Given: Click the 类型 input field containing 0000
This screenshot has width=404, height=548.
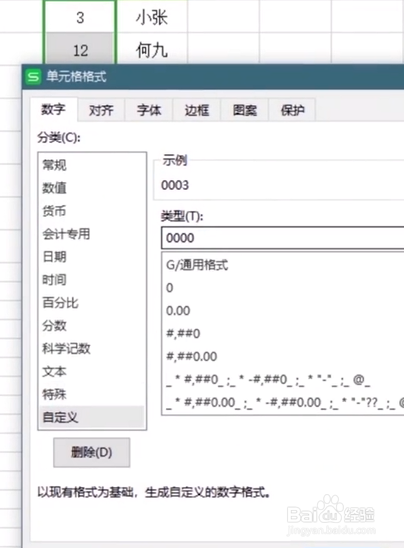Looking at the screenshot, I should point(283,238).
